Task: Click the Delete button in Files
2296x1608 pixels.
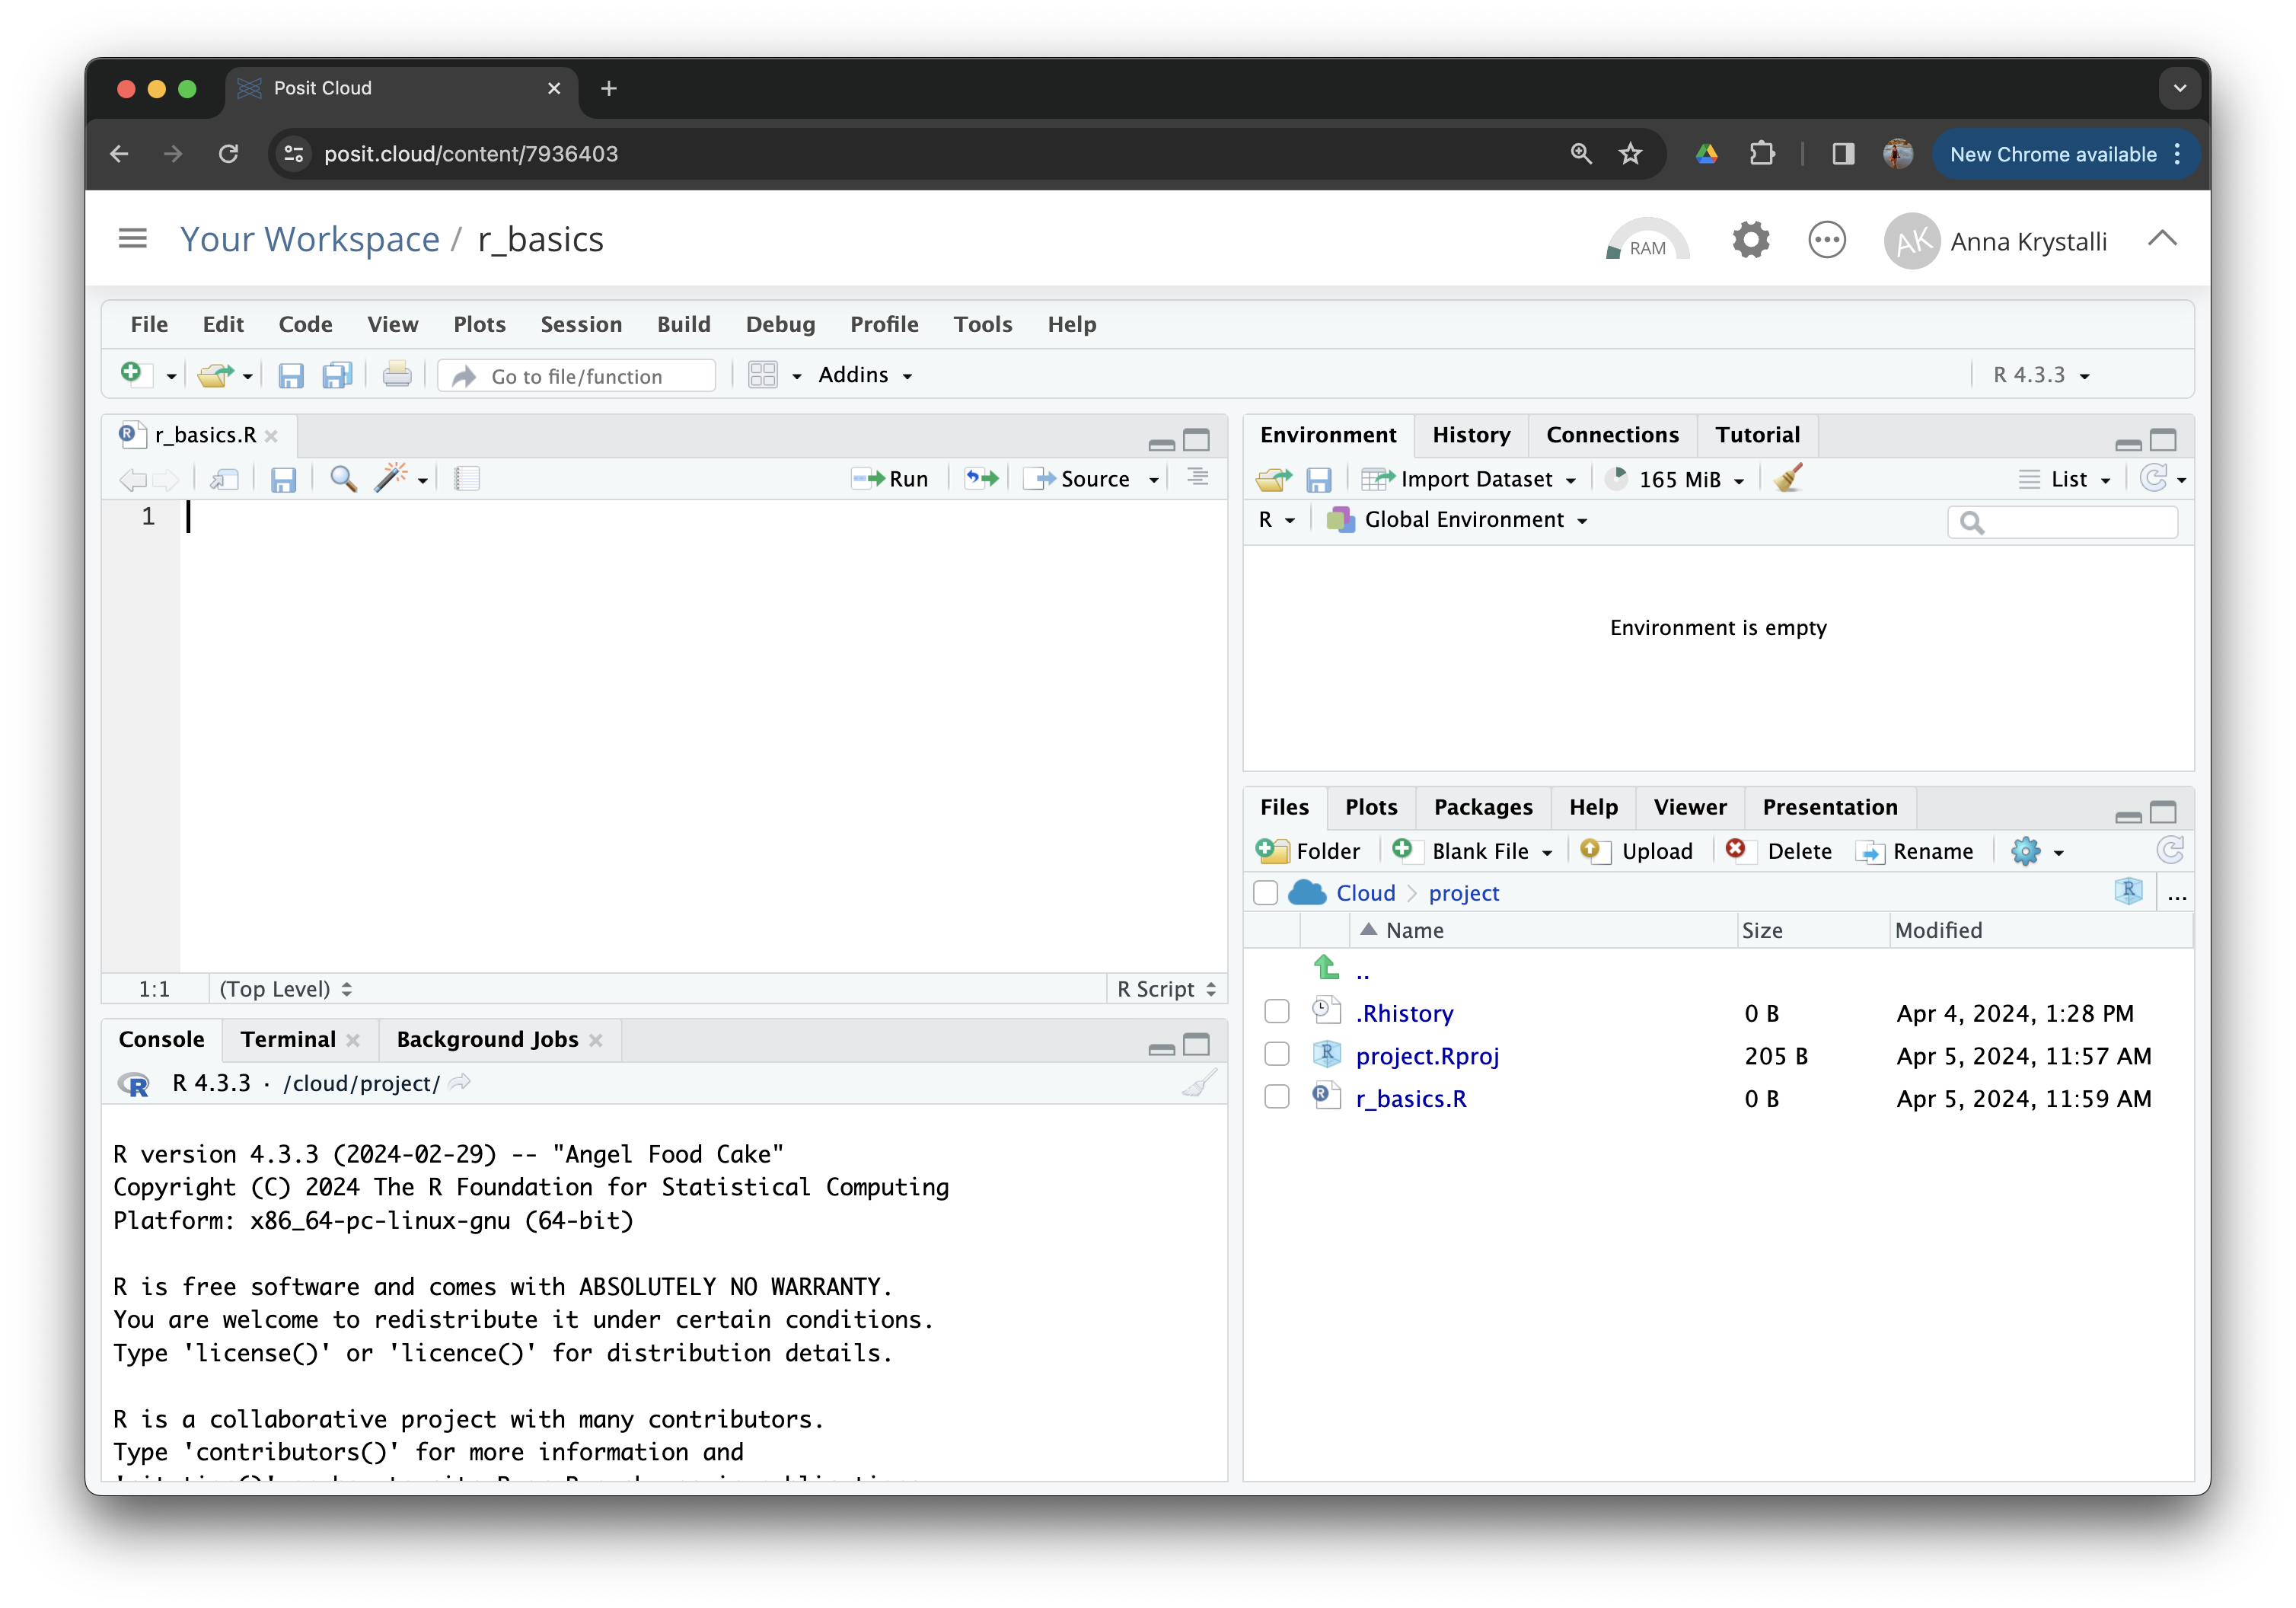Action: tap(1779, 851)
